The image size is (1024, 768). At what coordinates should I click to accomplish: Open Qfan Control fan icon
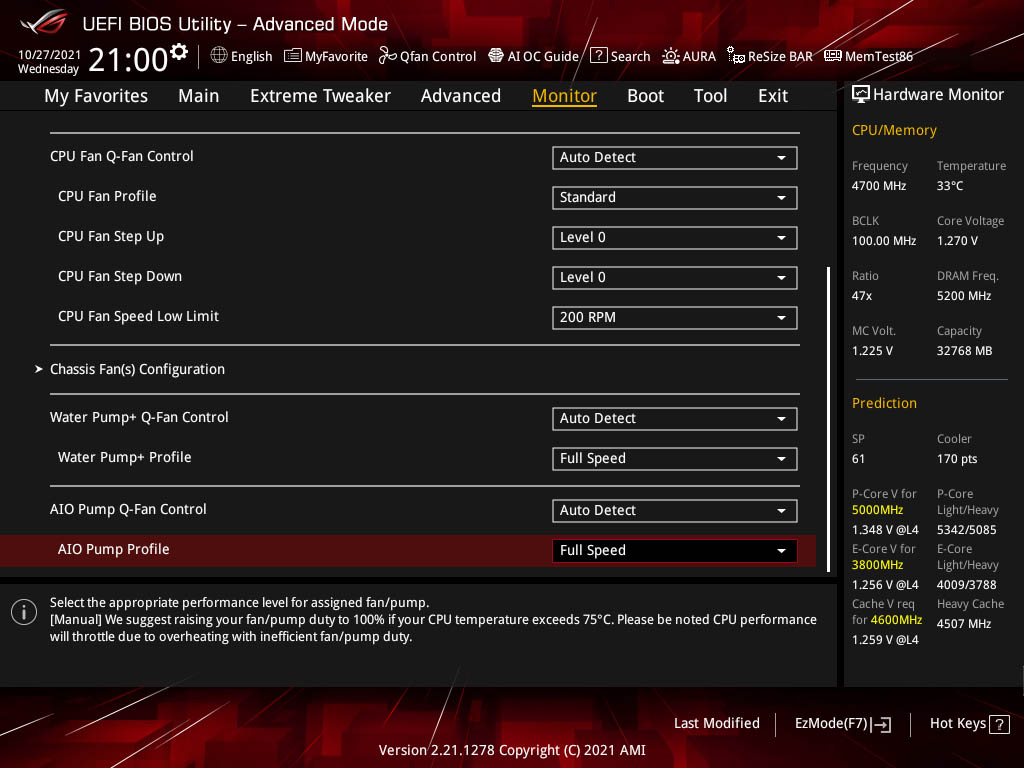(387, 56)
